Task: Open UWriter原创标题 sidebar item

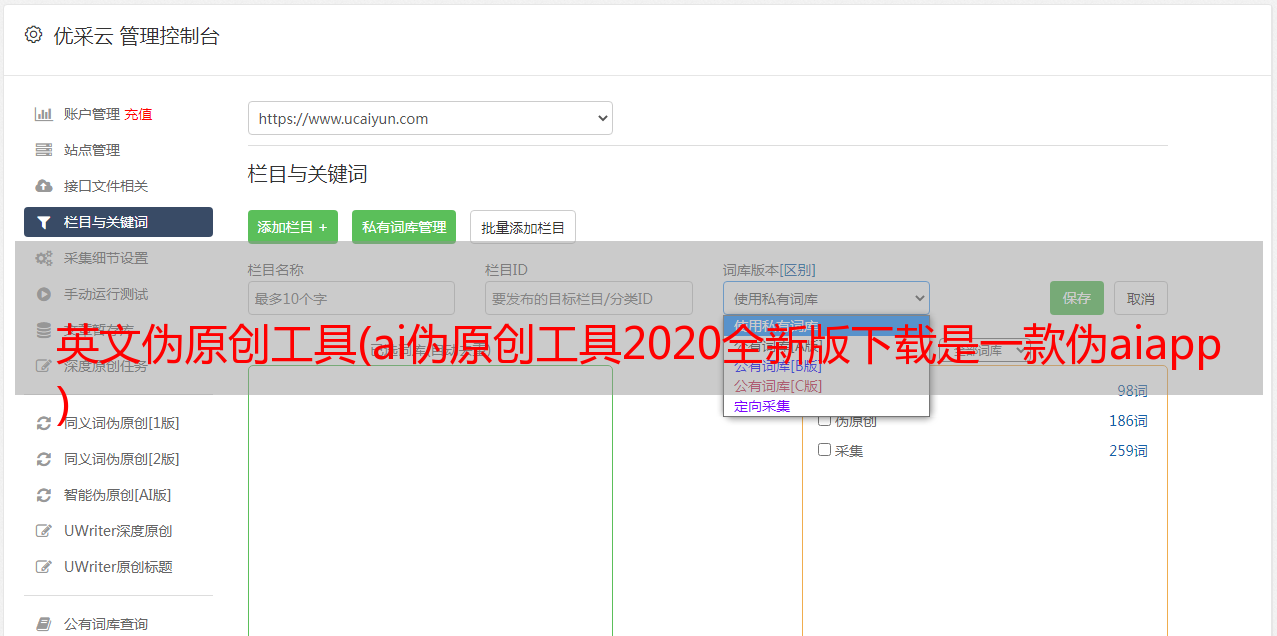Action: 118,567
